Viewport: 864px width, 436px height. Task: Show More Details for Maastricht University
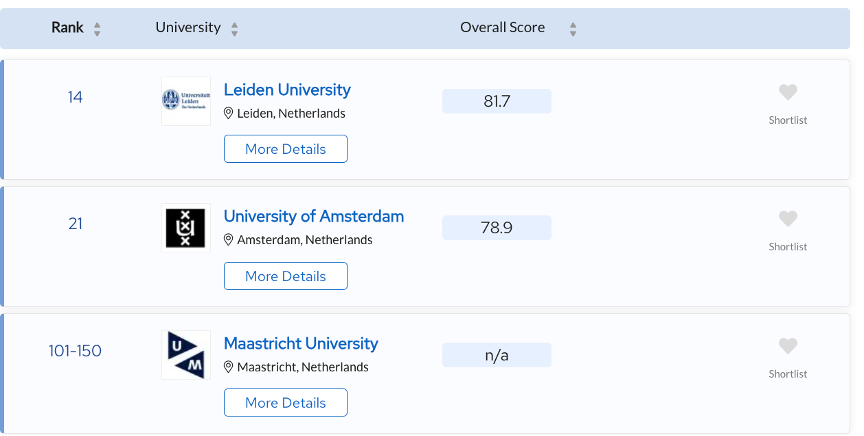click(x=285, y=403)
